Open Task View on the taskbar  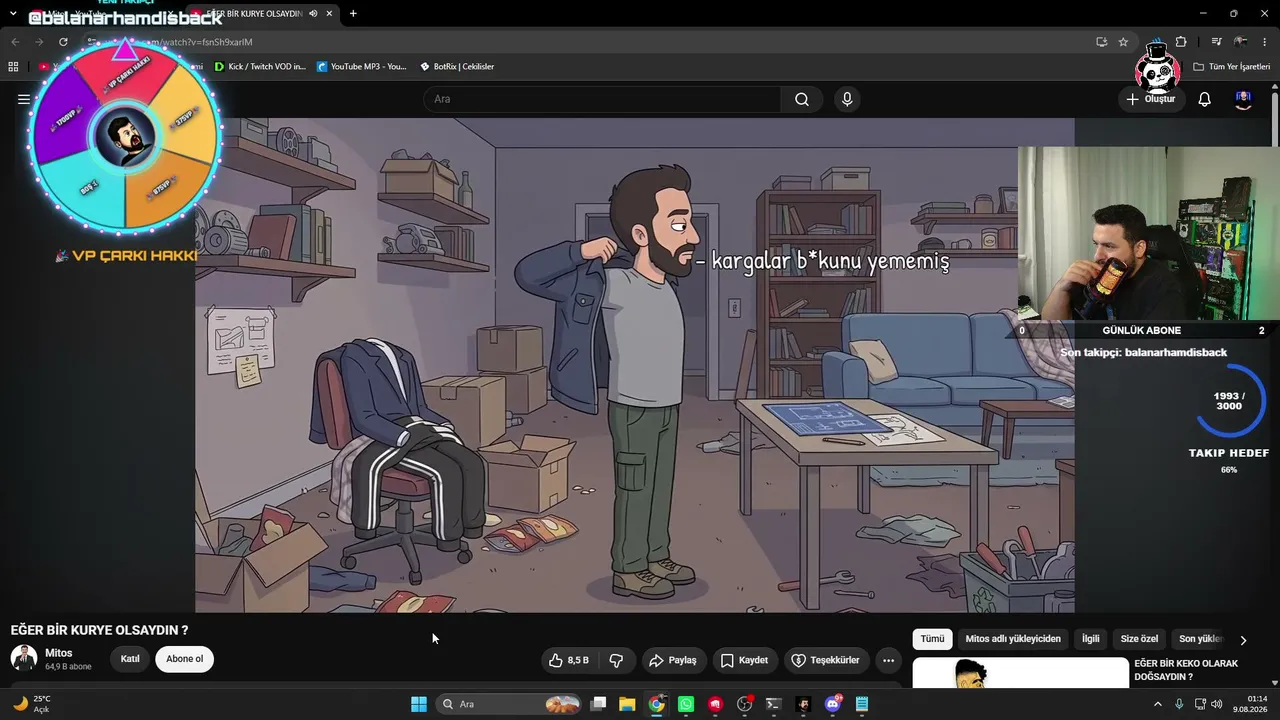click(598, 704)
